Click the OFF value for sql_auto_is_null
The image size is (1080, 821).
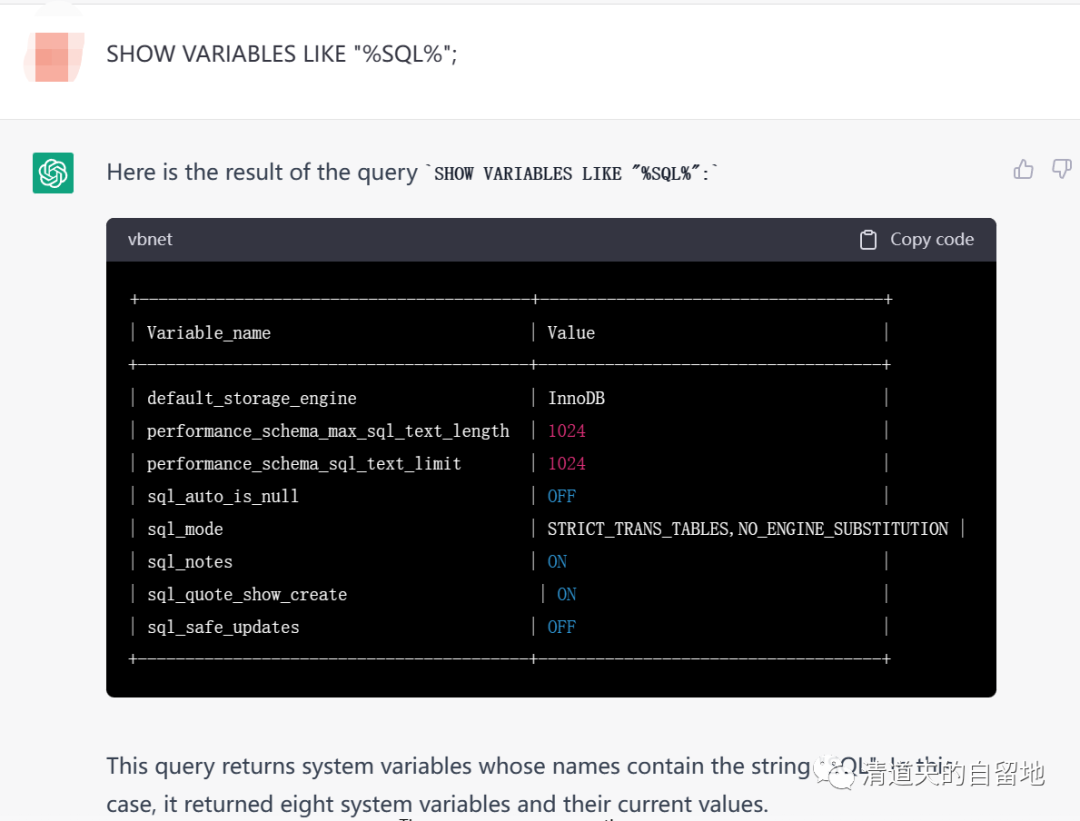(x=561, y=496)
